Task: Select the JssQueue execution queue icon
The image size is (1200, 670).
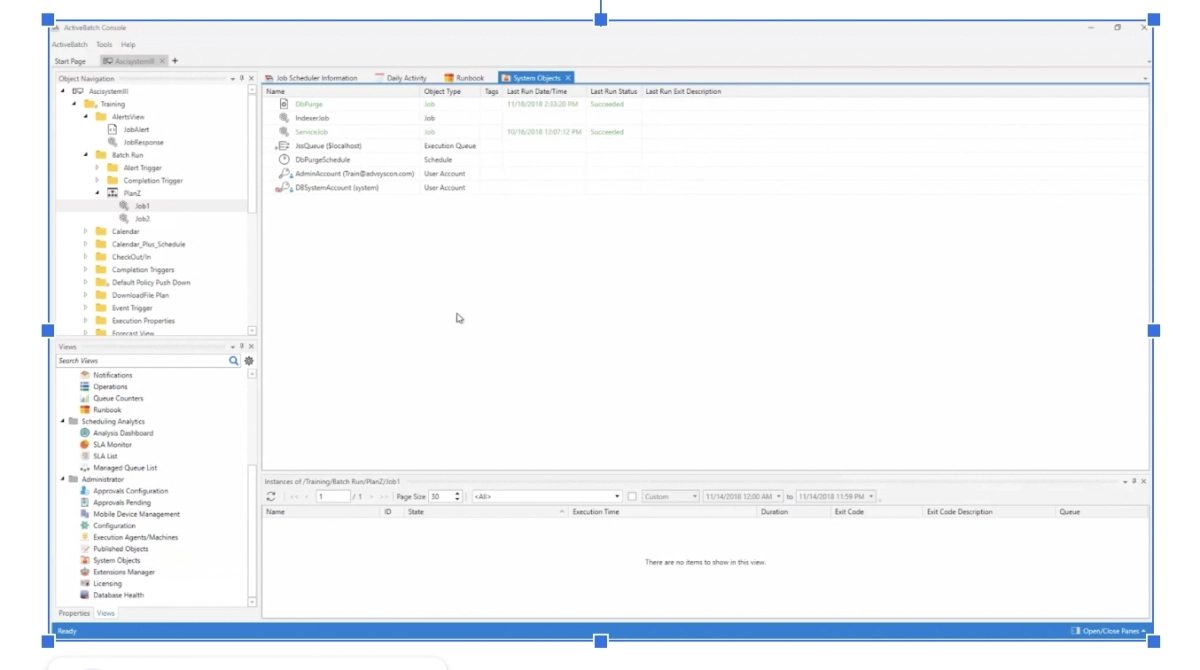Action: click(284, 146)
